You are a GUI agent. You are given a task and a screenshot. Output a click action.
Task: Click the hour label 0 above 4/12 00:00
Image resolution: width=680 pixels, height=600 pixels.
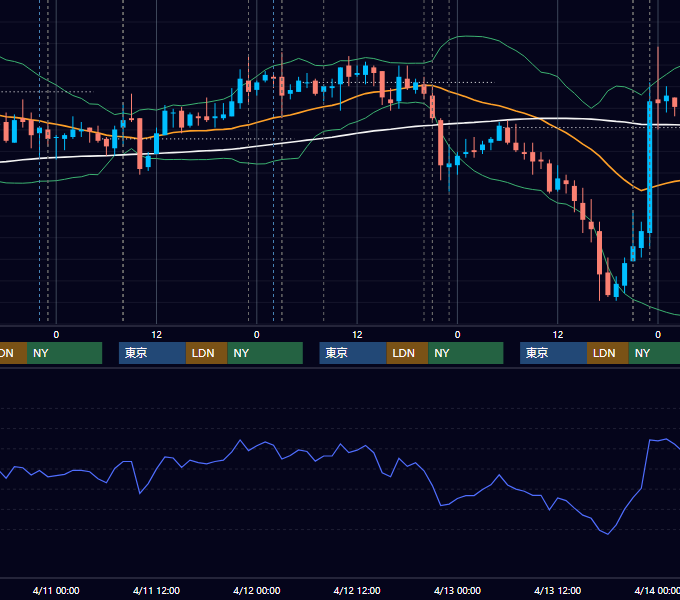pyautogui.click(x=257, y=335)
